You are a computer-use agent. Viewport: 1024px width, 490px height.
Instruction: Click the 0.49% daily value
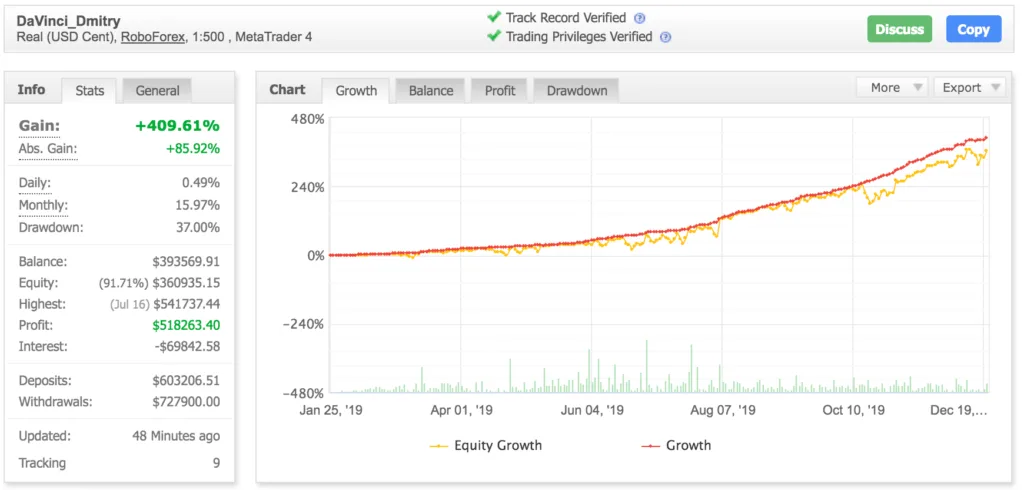tap(200, 184)
